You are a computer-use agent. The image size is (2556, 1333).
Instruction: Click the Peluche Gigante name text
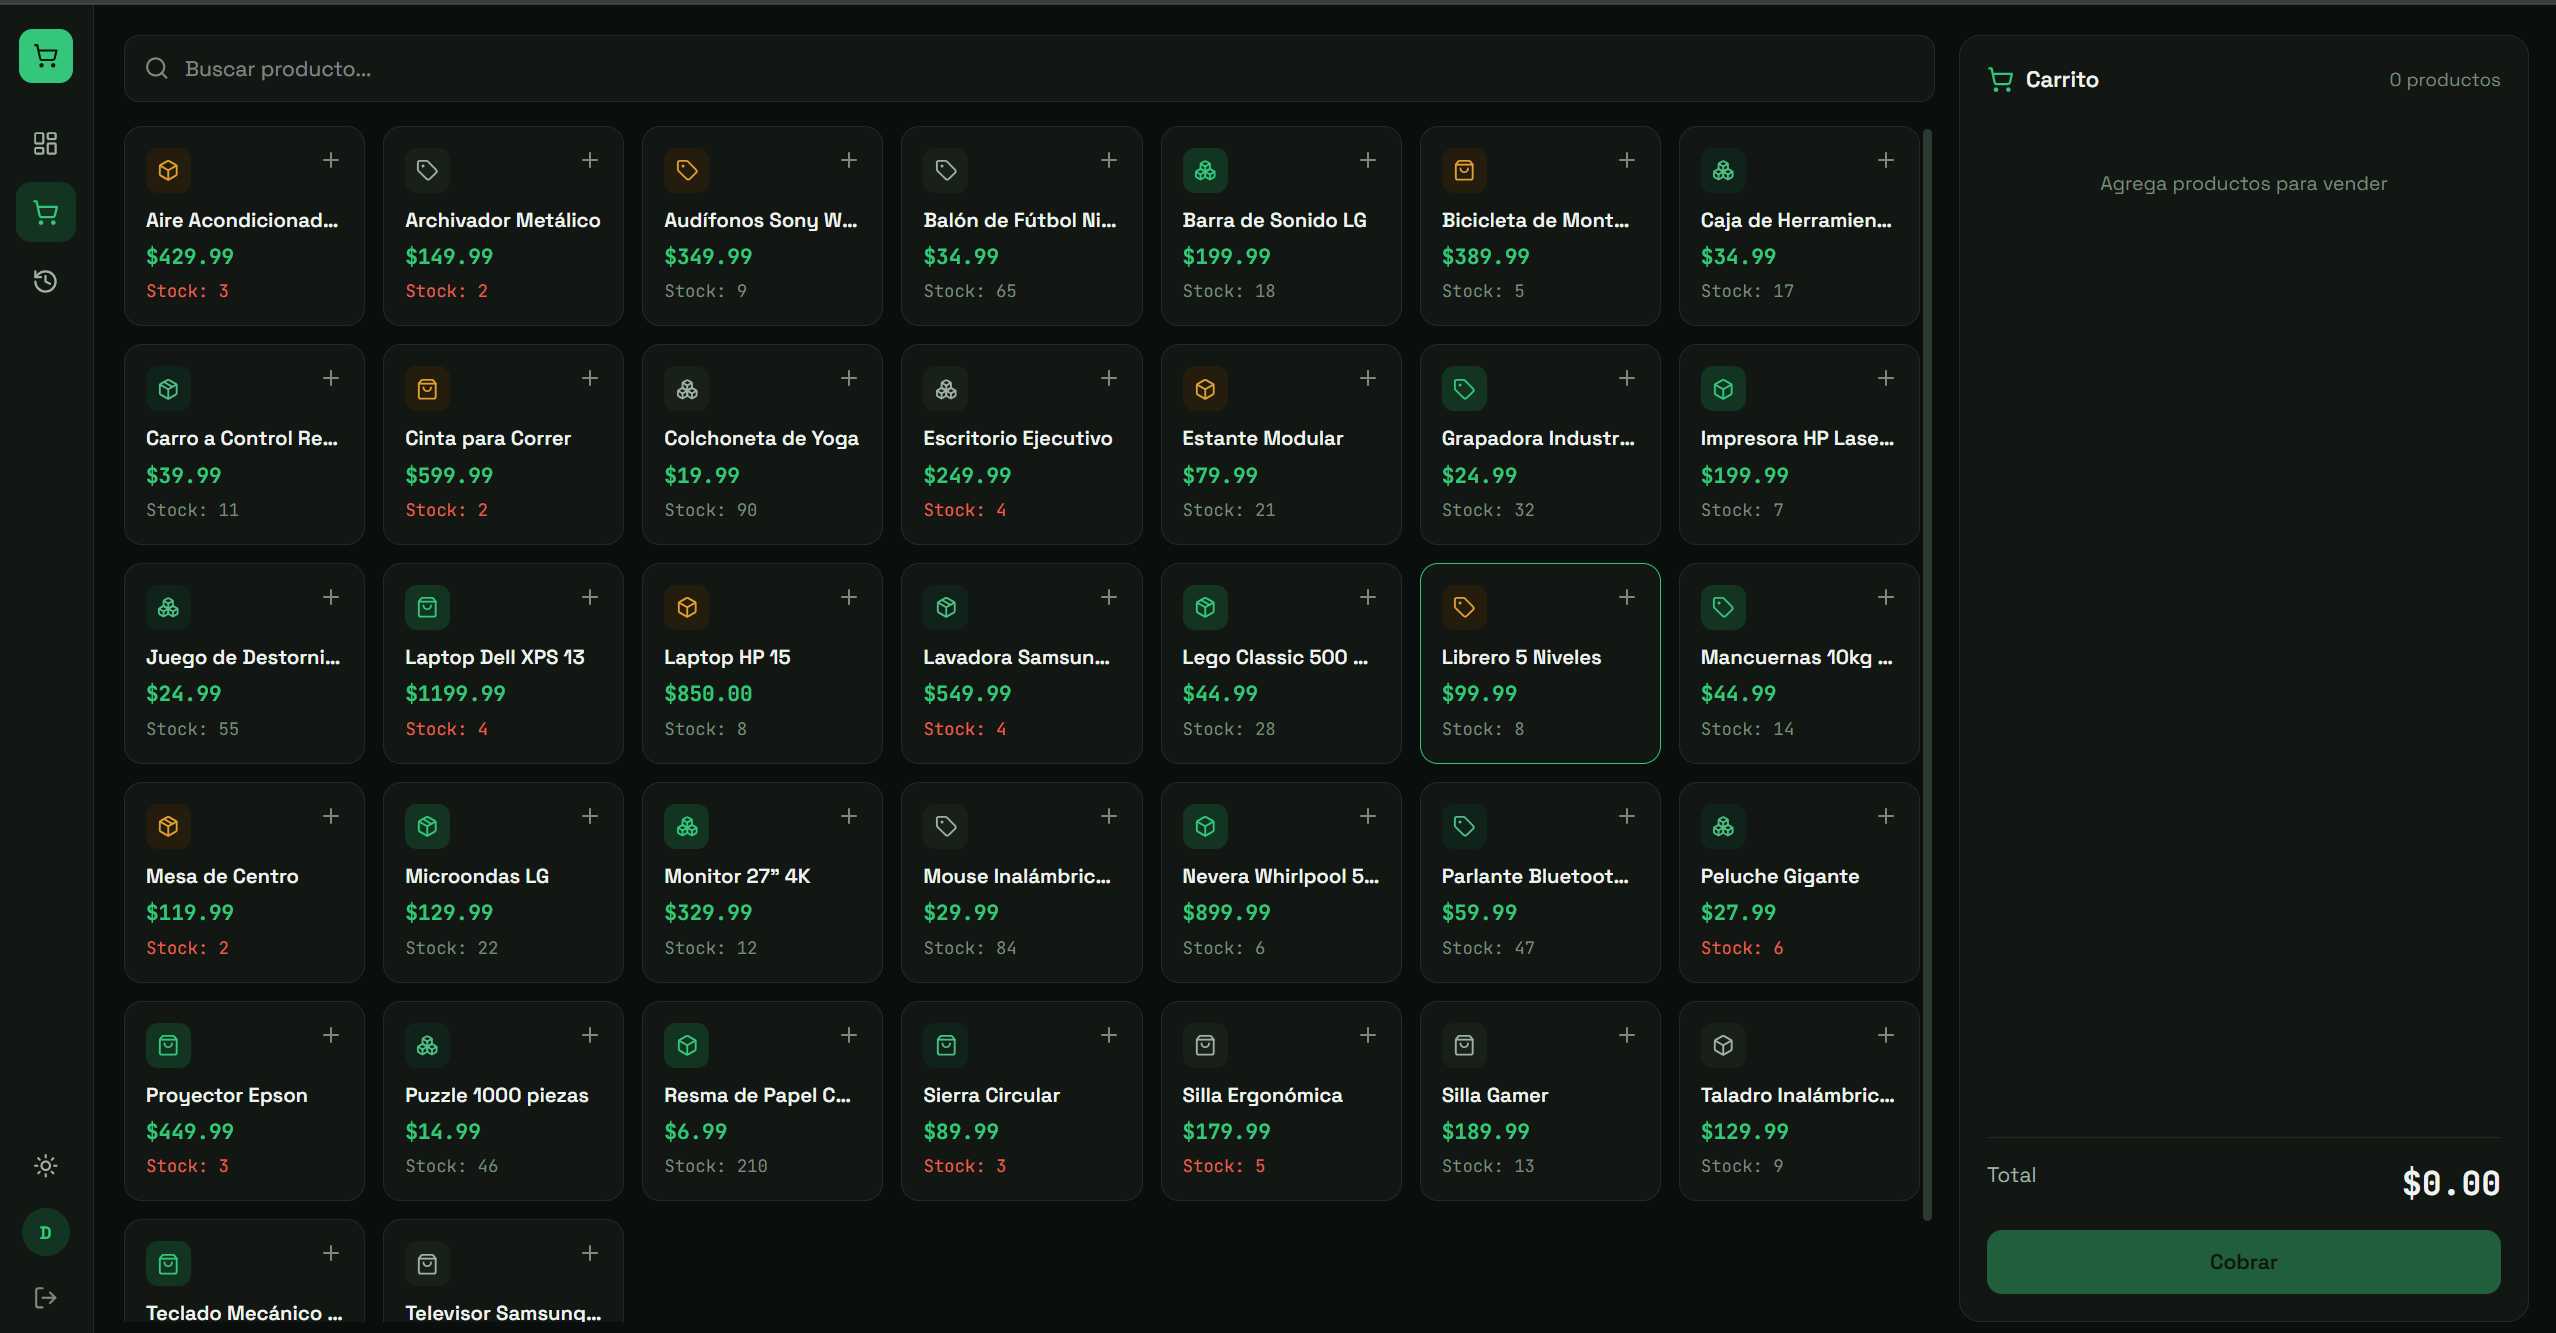(x=1780, y=876)
